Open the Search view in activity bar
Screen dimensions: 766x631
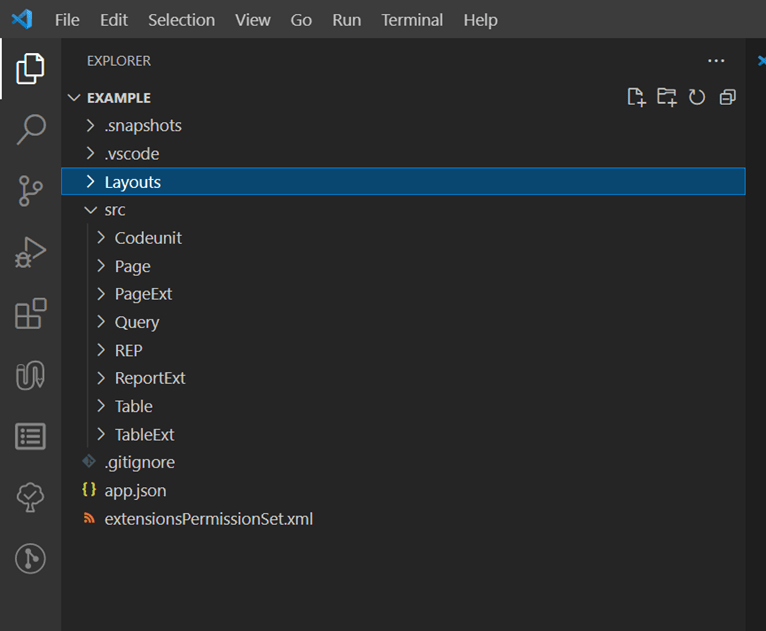31,129
